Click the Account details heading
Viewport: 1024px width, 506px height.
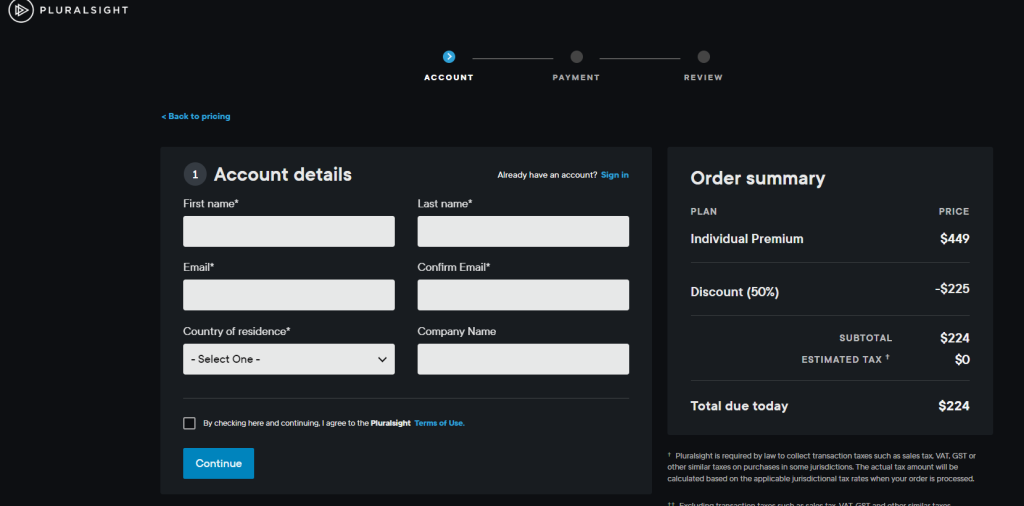283,175
